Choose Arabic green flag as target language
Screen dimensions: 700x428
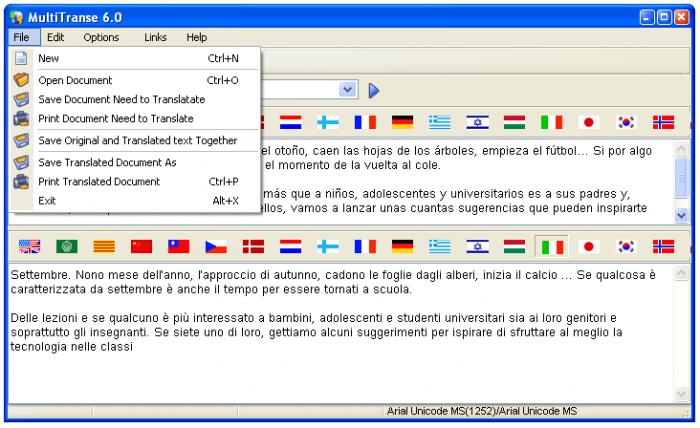(67, 246)
